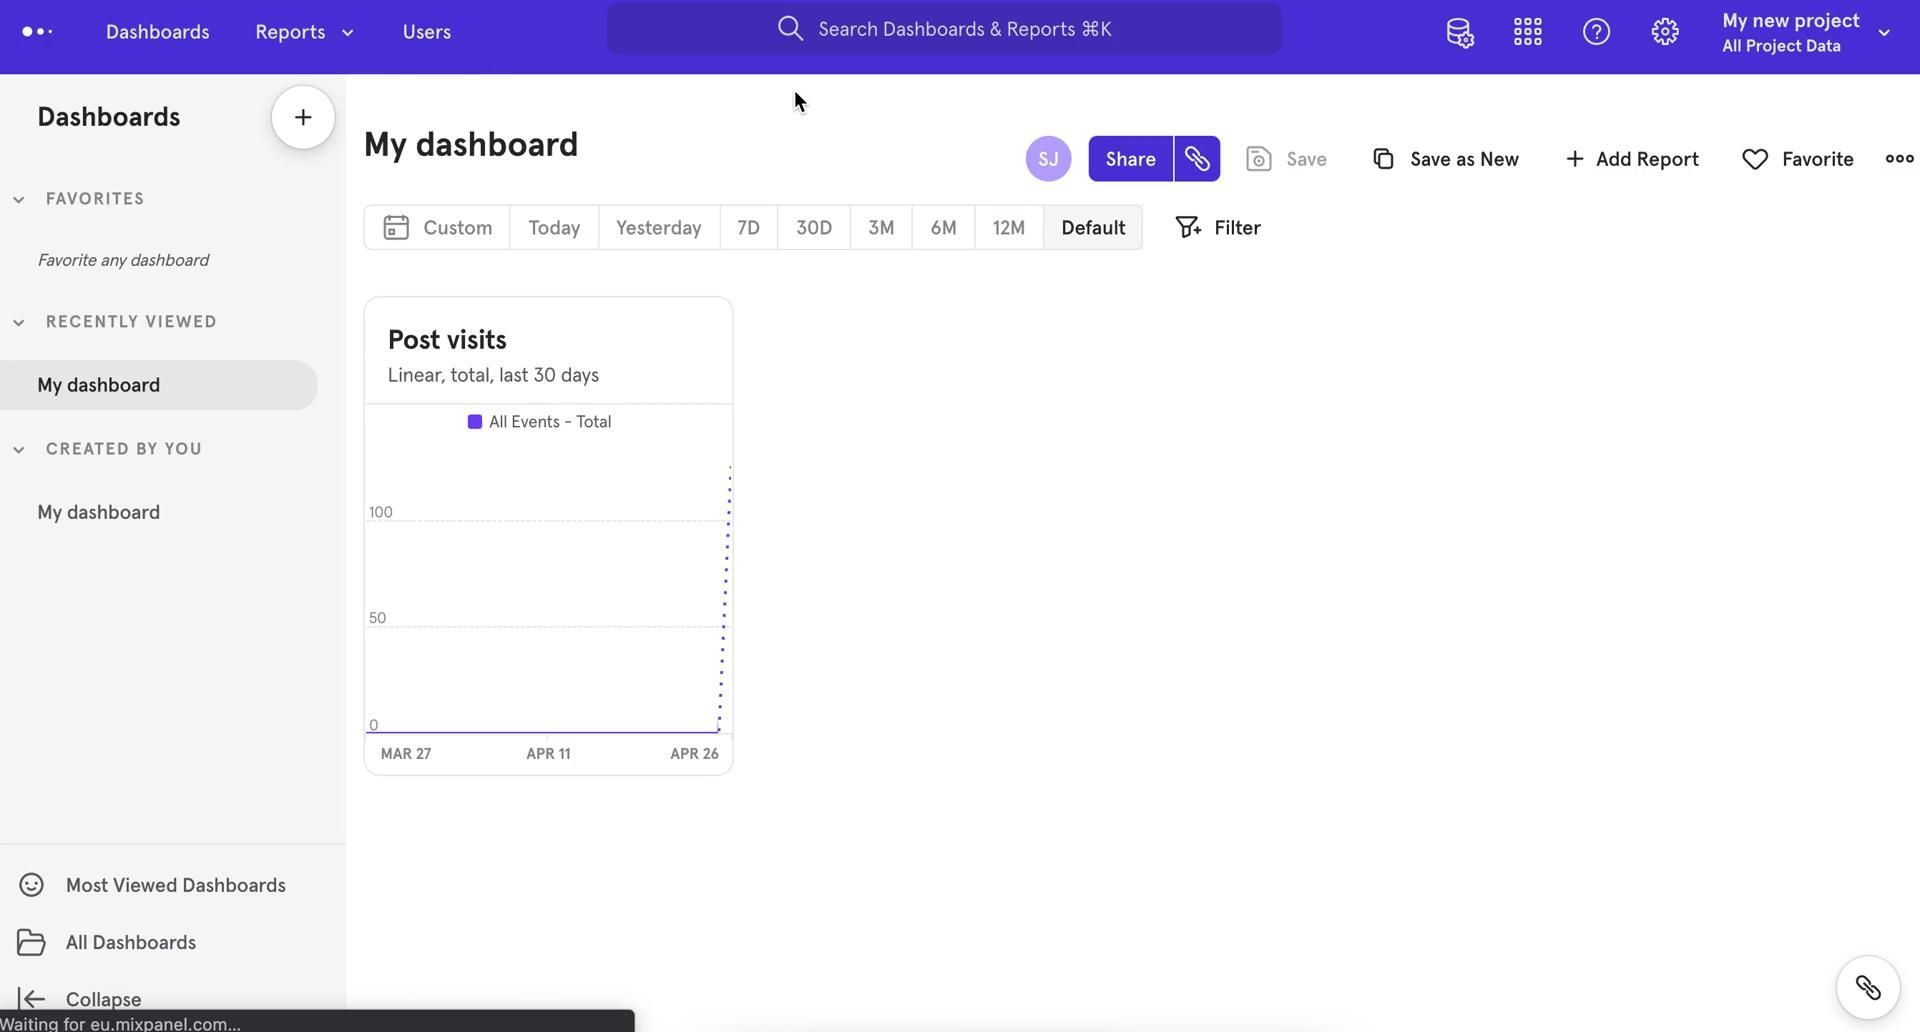Open the Reports dropdown menu
Viewport: 1920px width, 1032px height.
(304, 32)
